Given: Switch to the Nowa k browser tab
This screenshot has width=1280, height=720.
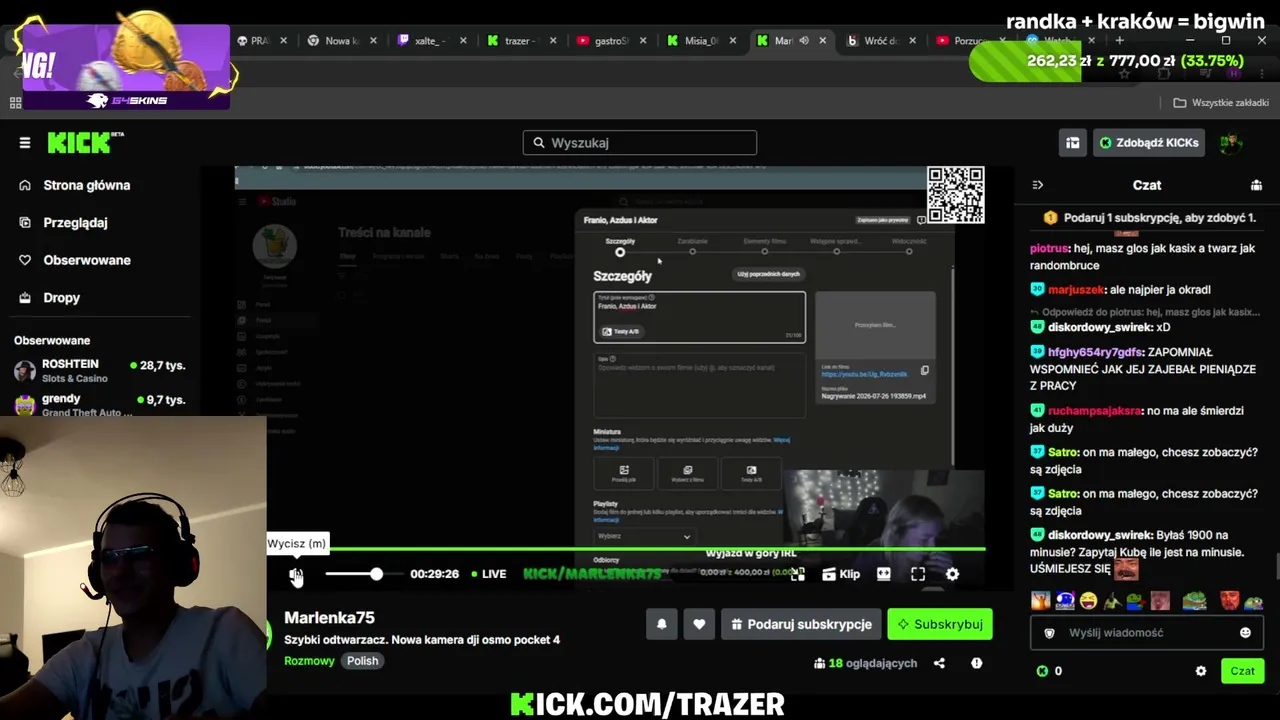Looking at the screenshot, I should [x=341, y=41].
